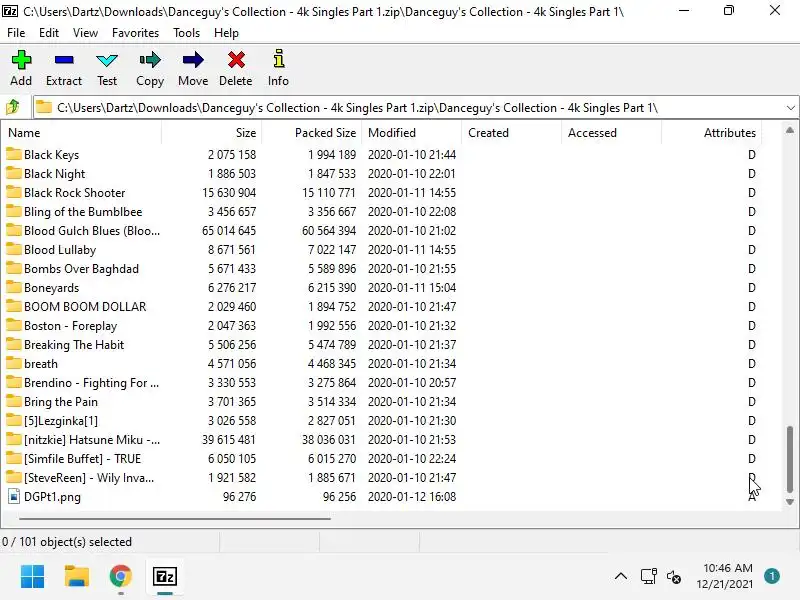The width and height of the screenshot is (800, 600).
Task: Sort by Attributes column header
Action: tap(711, 133)
